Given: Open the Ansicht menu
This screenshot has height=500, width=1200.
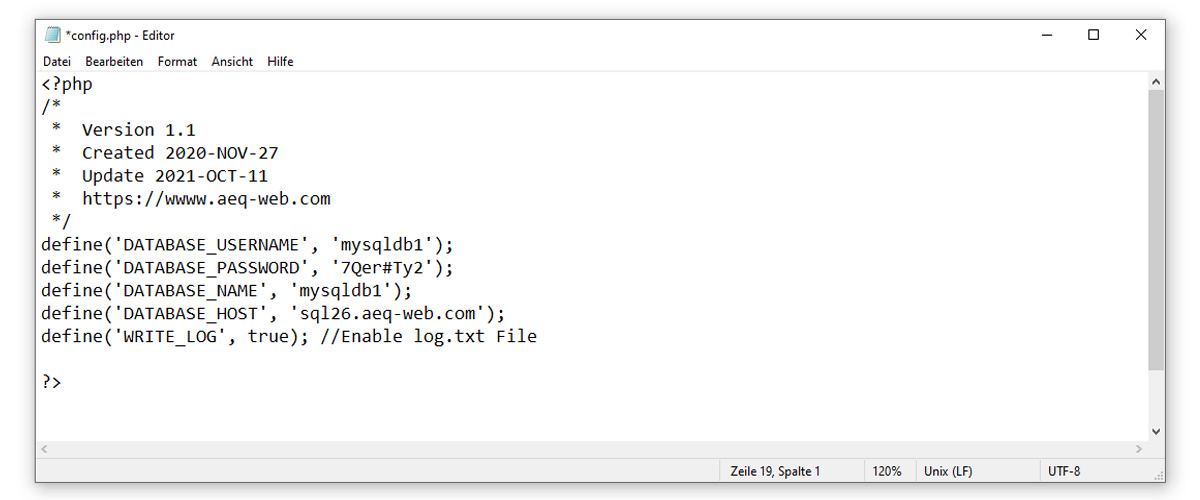Looking at the screenshot, I should pos(232,62).
